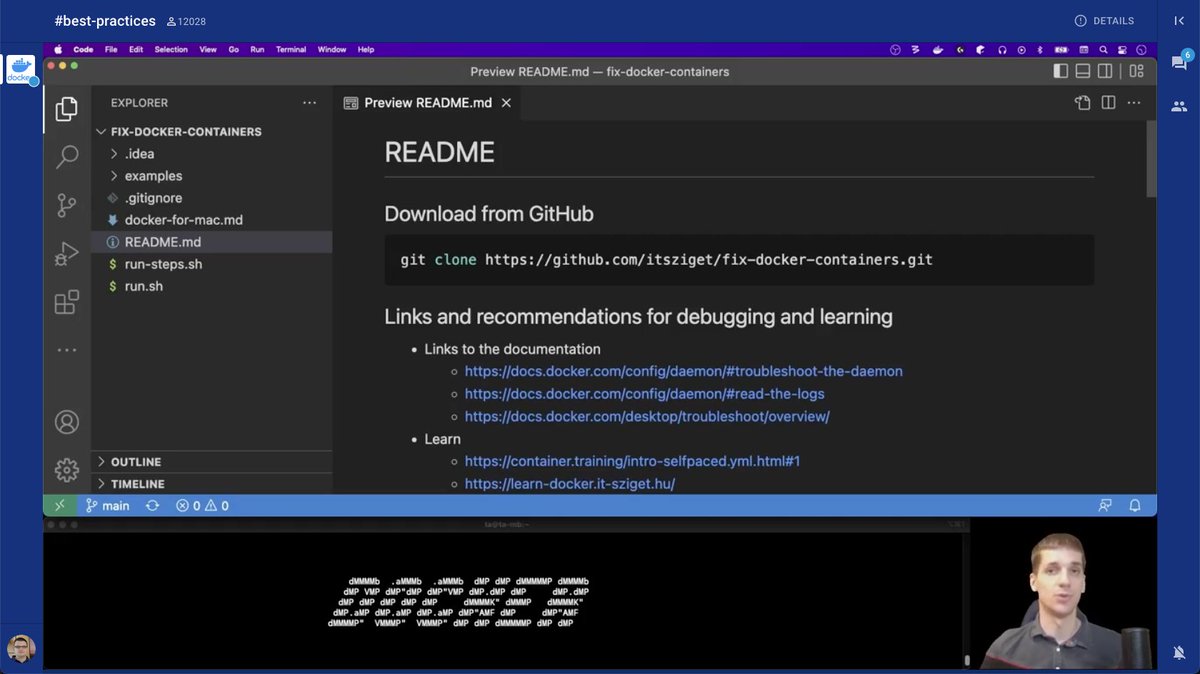
Task: Click the headphones icon in macOS menu bar
Action: pyautogui.click(x=1001, y=49)
